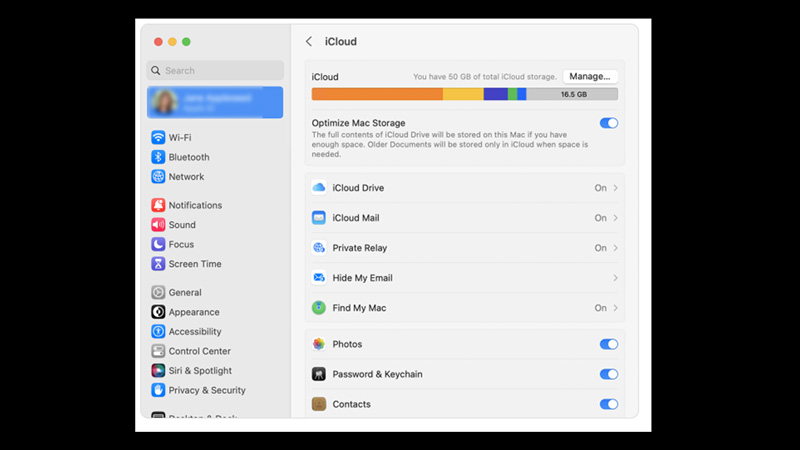Click the General gear icon

(158, 292)
